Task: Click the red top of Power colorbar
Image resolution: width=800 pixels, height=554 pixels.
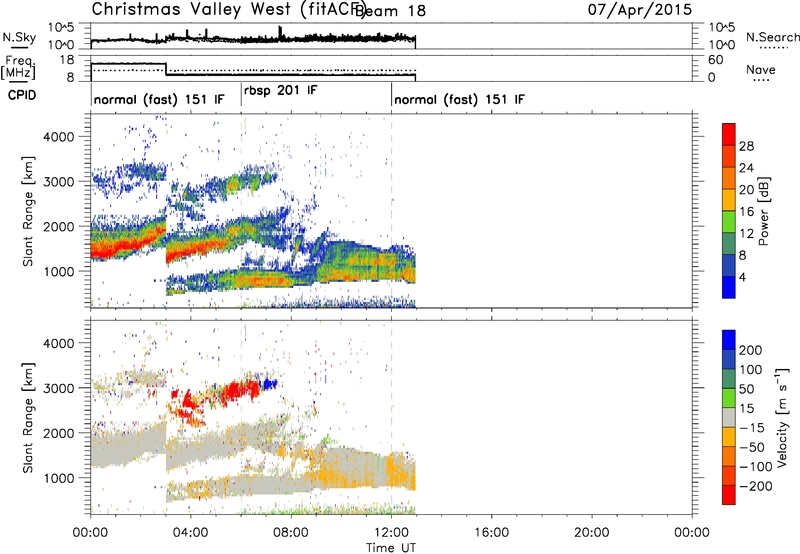Action: click(x=729, y=132)
